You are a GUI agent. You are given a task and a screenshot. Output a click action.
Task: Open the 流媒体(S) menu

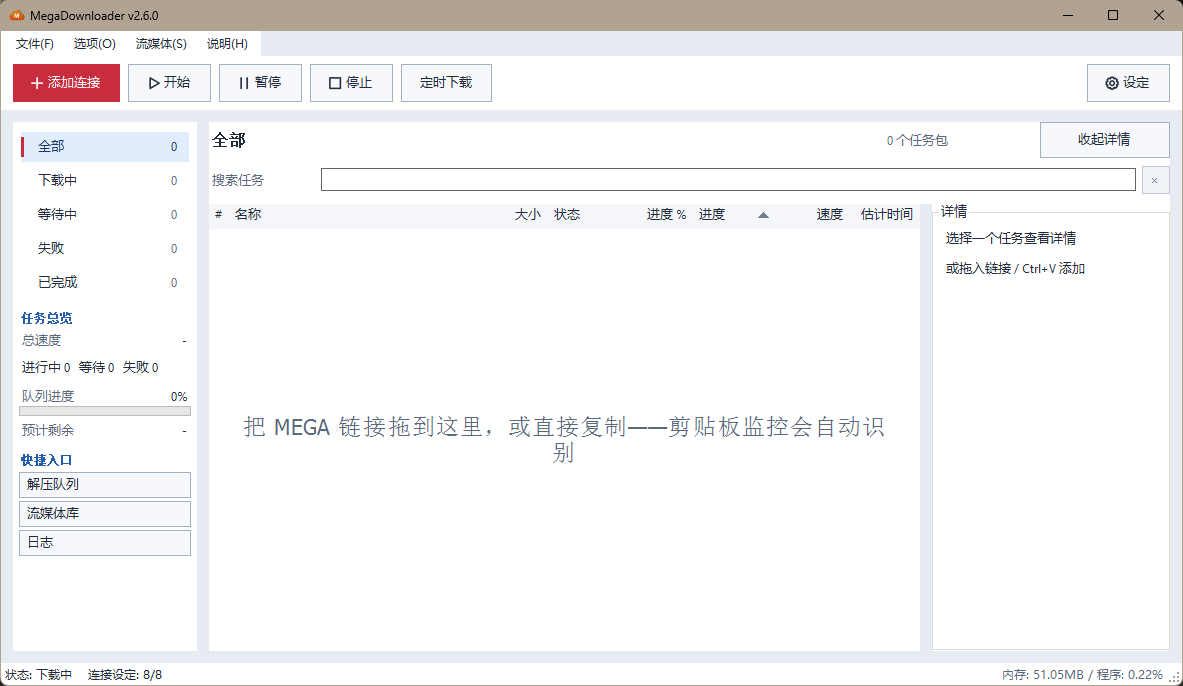click(161, 44)
